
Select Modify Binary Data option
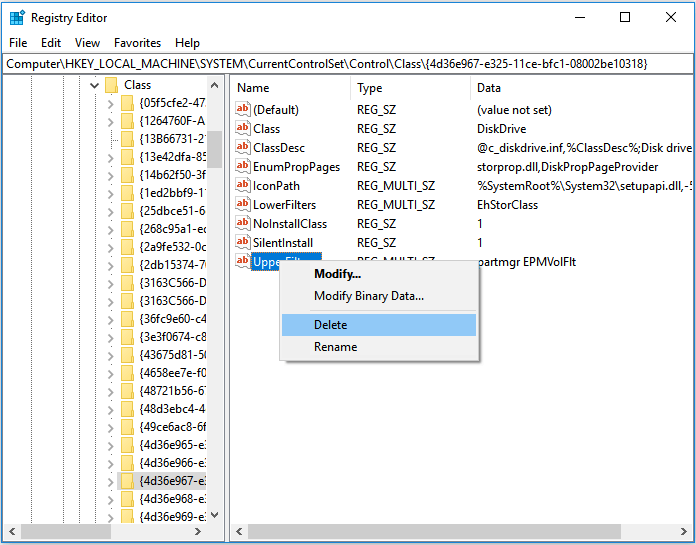click(x=369, y=295)
